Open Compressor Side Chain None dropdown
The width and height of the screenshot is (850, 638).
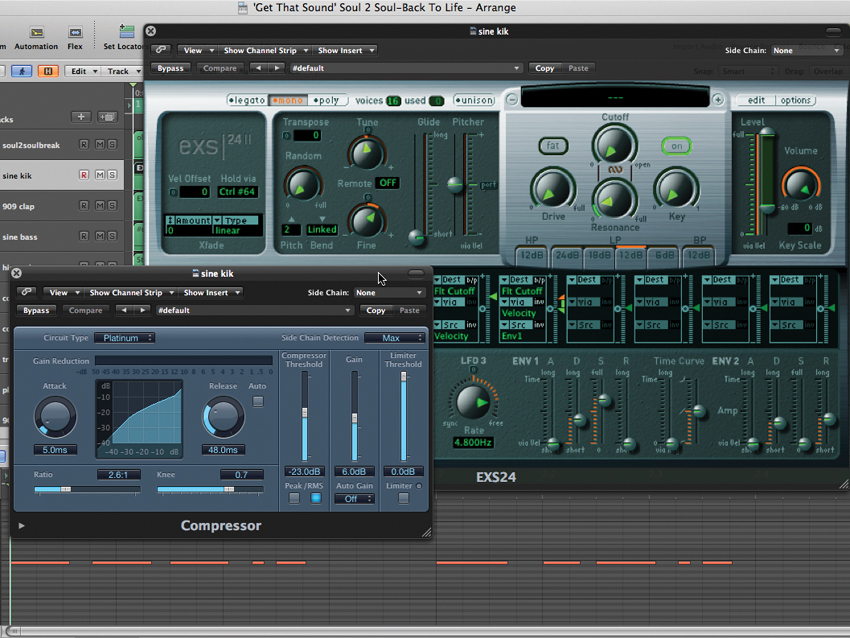point(389,293)
